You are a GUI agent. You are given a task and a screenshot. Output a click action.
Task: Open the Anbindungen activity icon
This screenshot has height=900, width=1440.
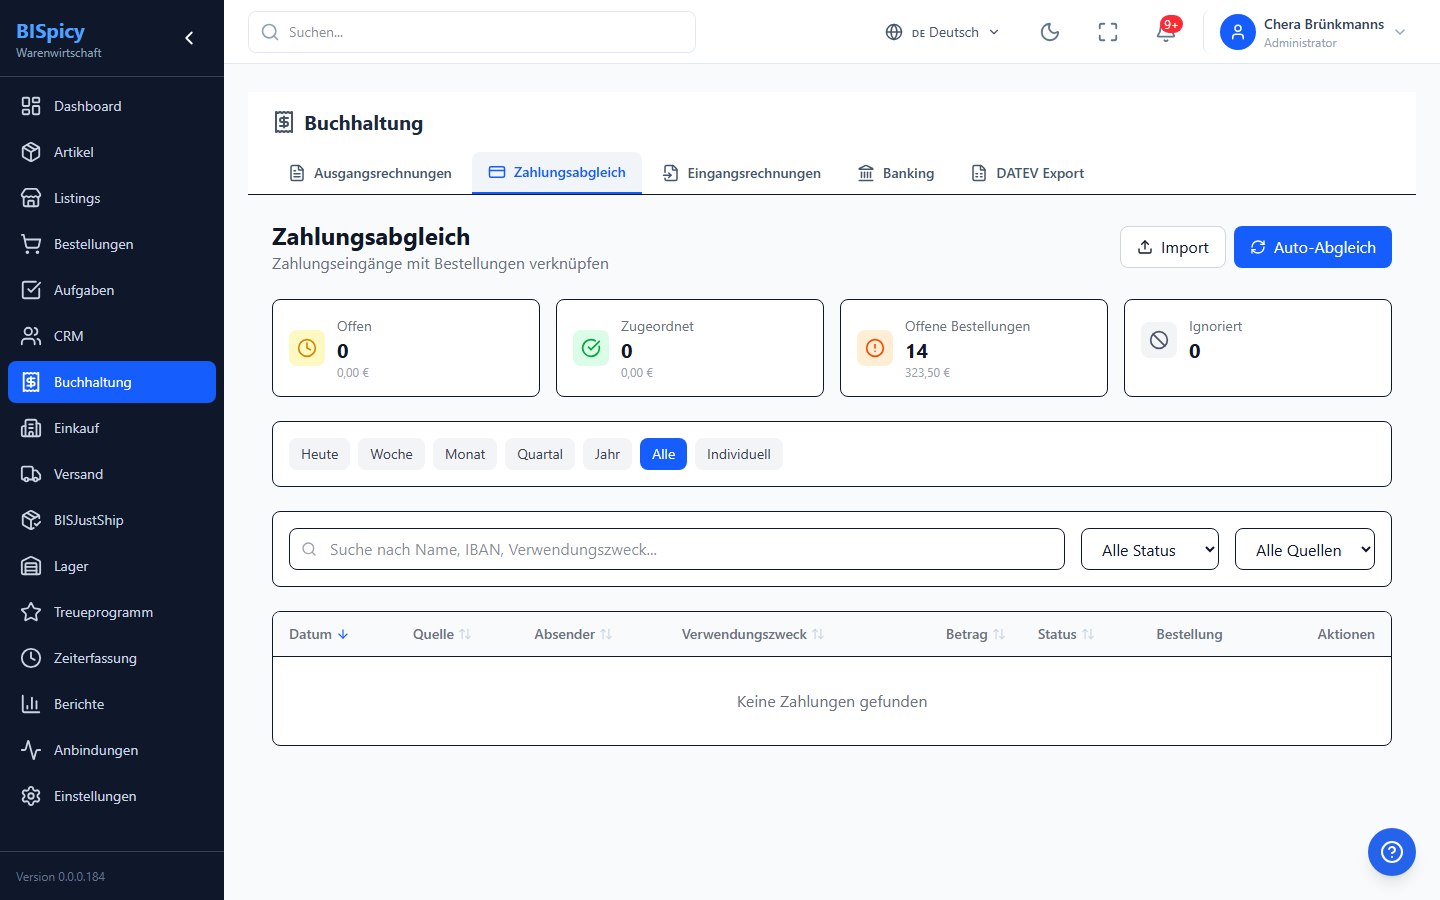pos(31,750)
